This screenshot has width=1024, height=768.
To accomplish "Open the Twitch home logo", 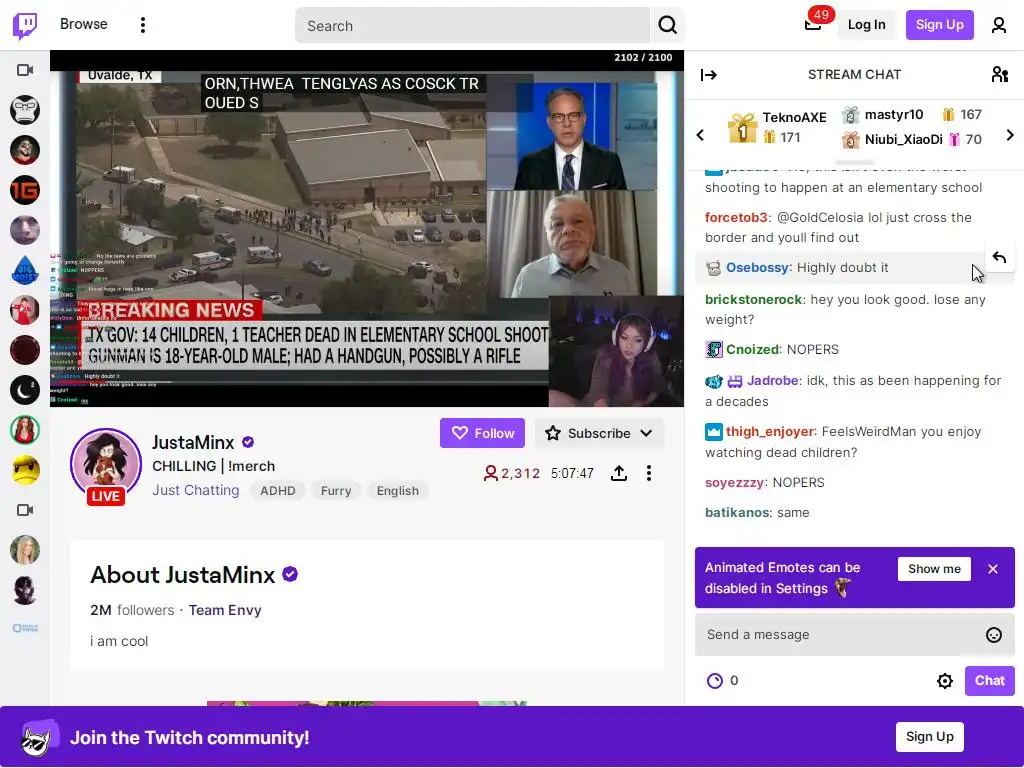I will click(25, 25).
